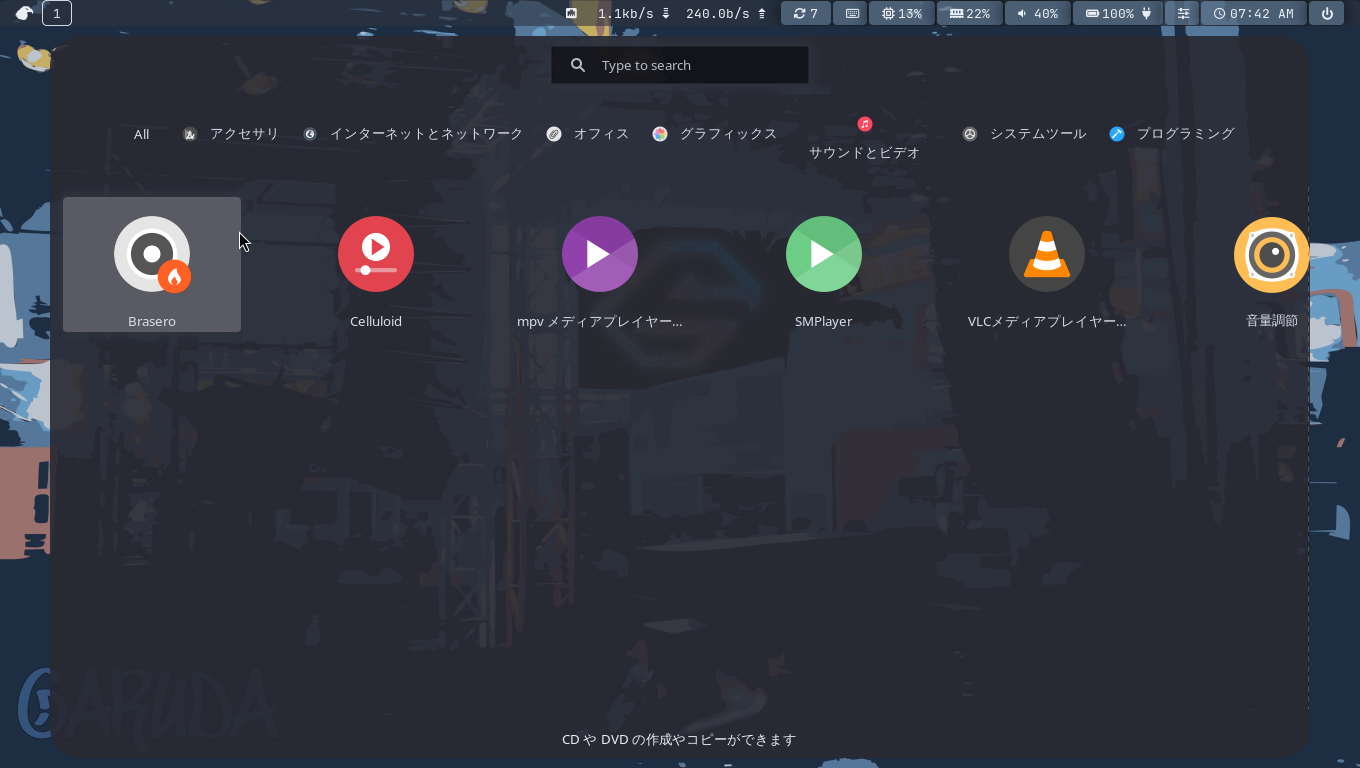Click the description text "CD や DVD の作成やコピーができます"
The width and height of the screenshot is (1360, 768).
click(x=679, y=740)
